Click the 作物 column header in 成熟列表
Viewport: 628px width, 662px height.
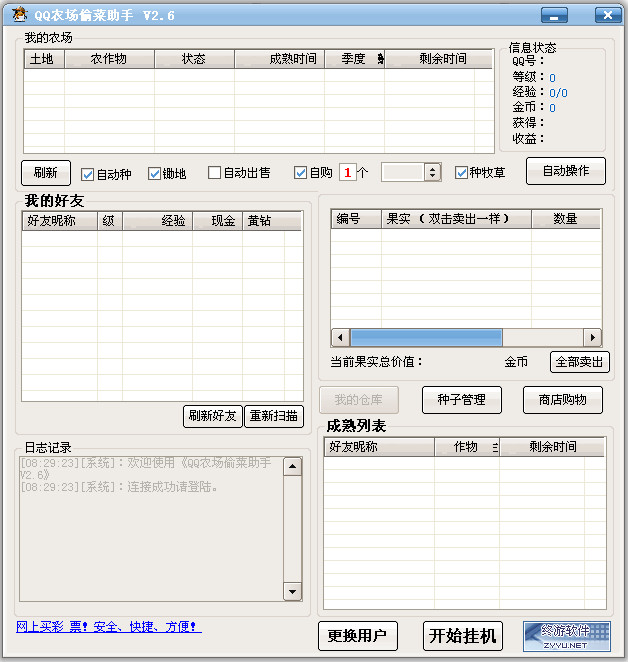[467, 447]
